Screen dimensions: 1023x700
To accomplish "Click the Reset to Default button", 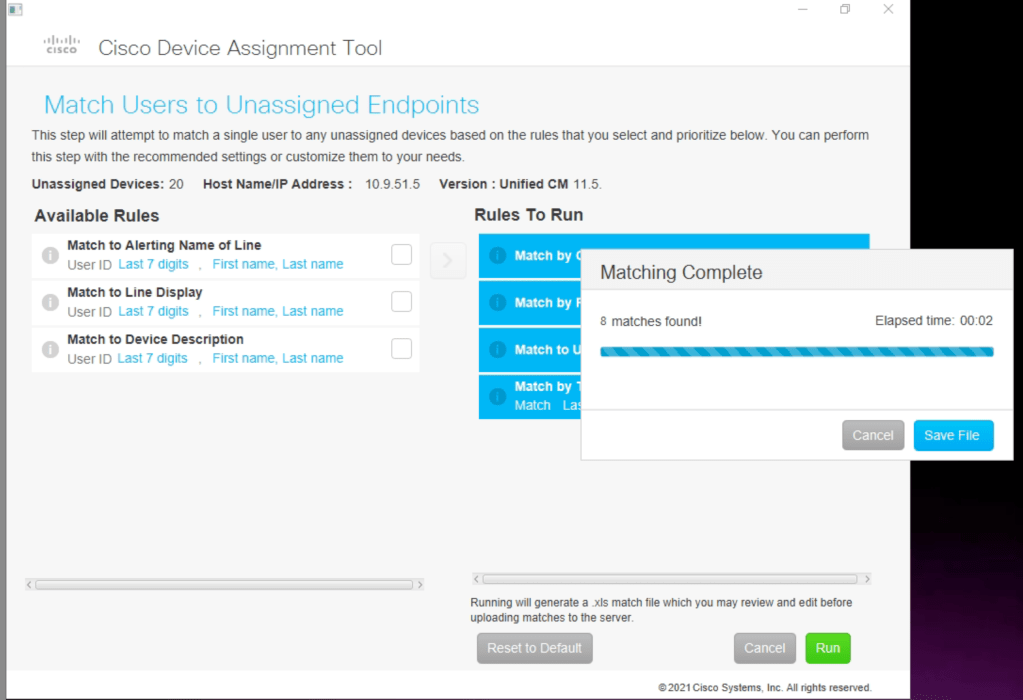I will (x=534, y=648).
